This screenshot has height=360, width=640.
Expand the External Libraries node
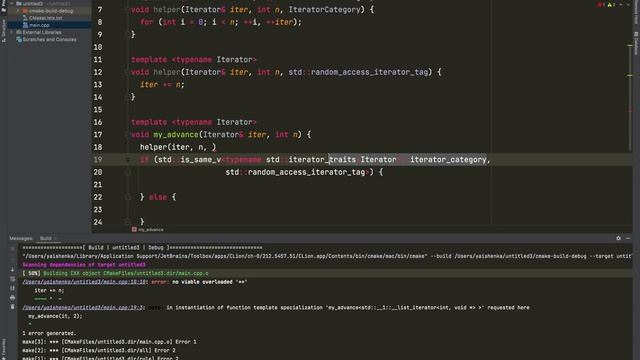coord(12,32)
